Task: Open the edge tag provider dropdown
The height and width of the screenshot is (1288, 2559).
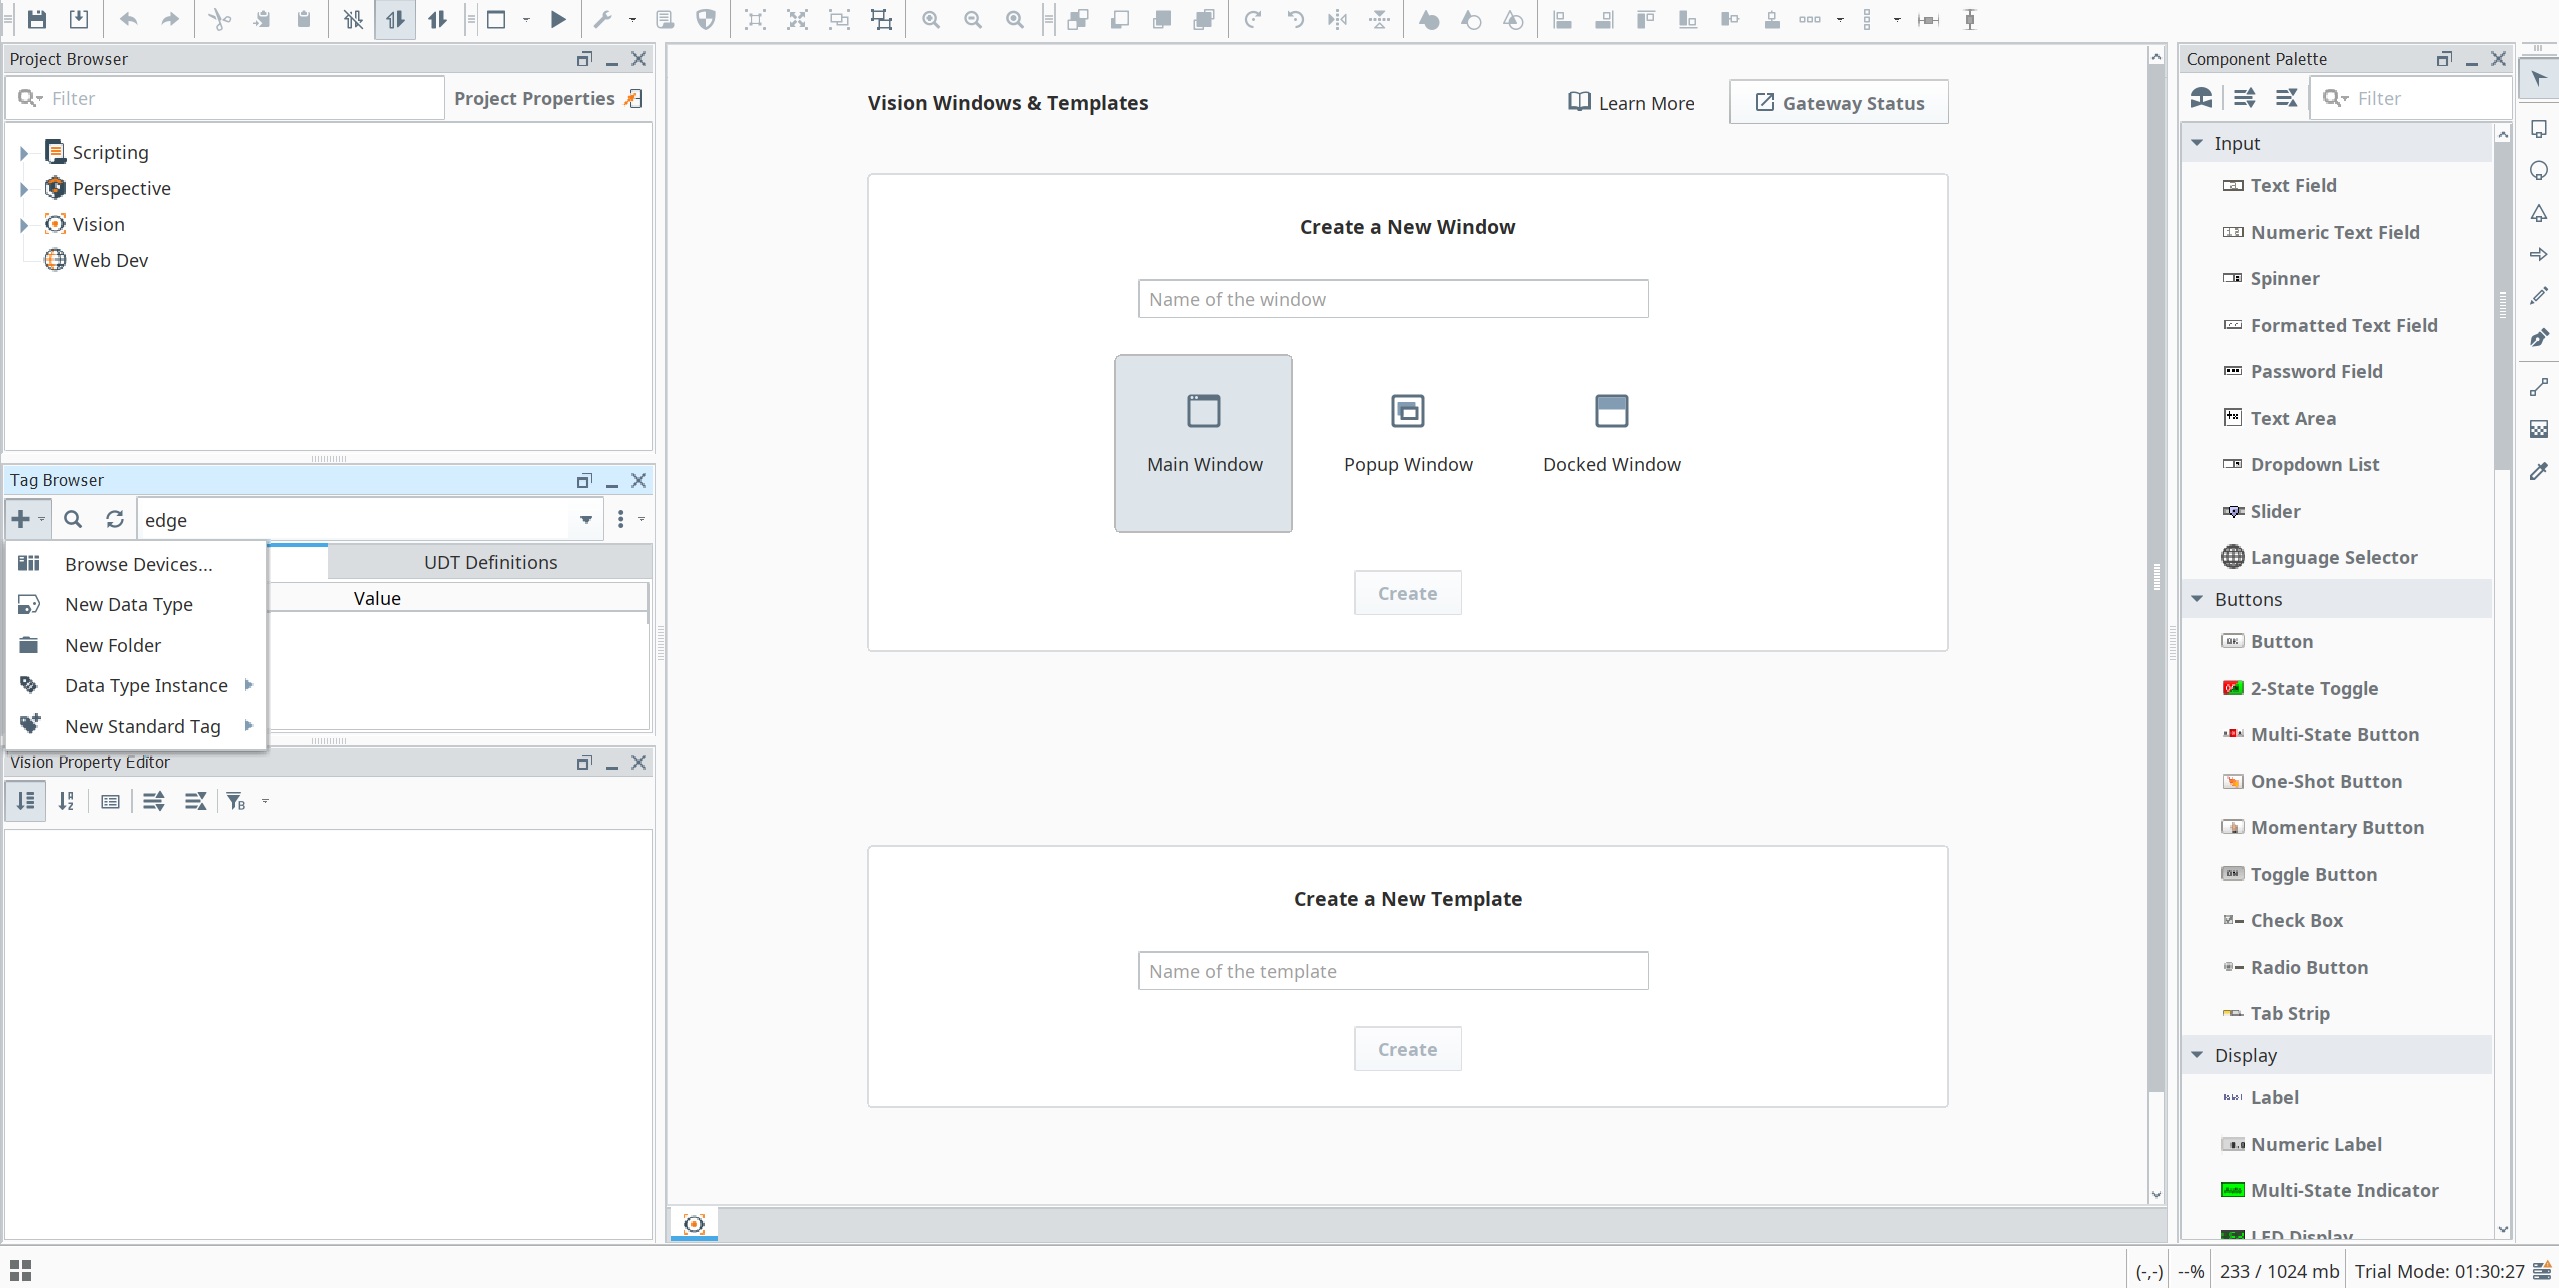Action: (x=586, y=519)
